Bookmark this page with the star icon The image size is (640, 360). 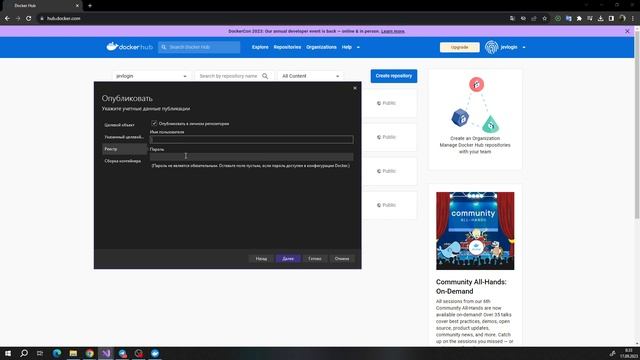[544, 18]
